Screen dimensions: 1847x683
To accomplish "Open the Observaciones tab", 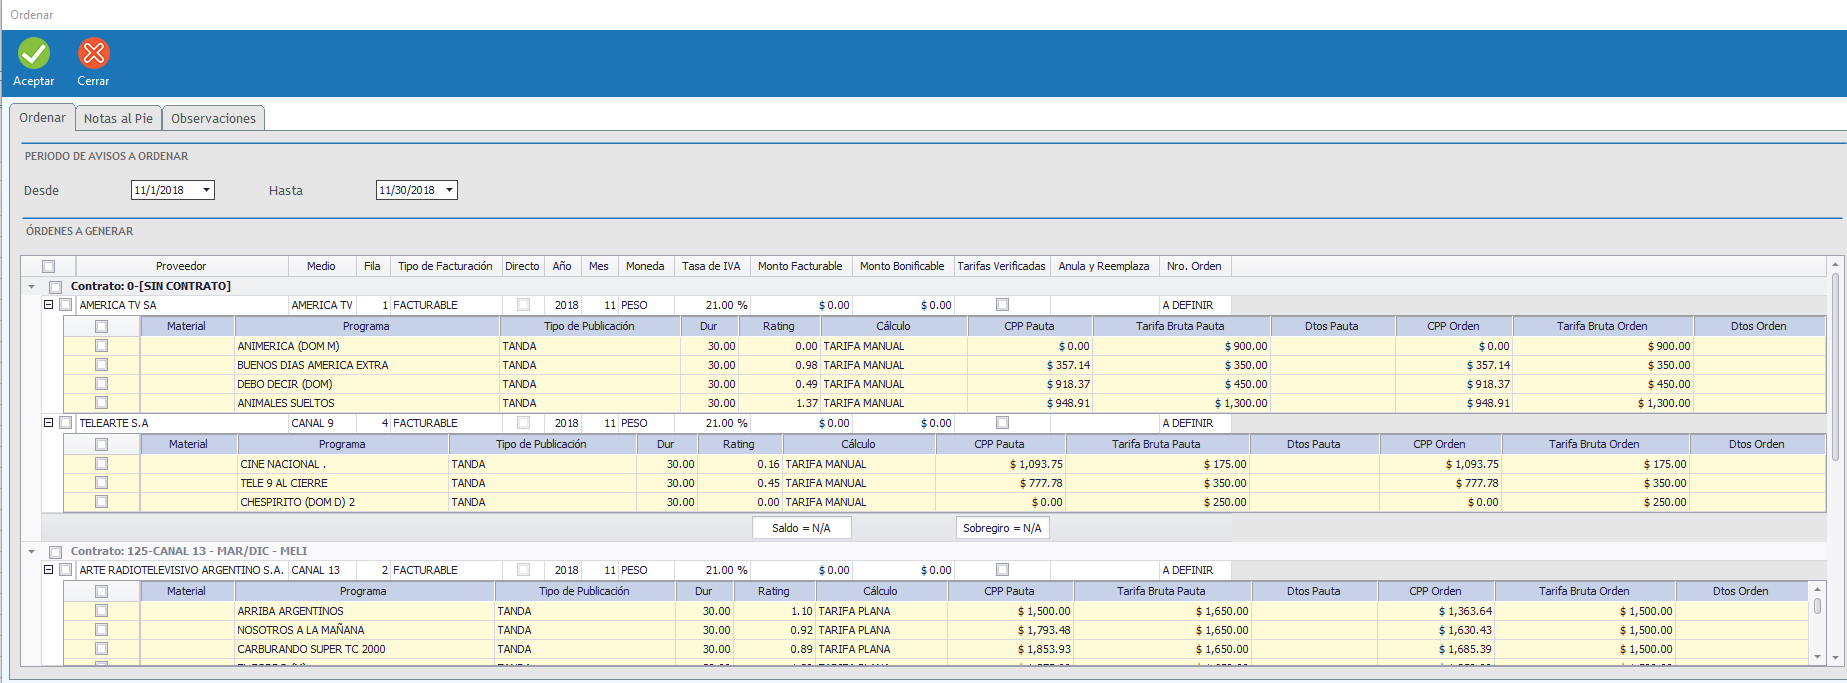I will coord(213,118).
